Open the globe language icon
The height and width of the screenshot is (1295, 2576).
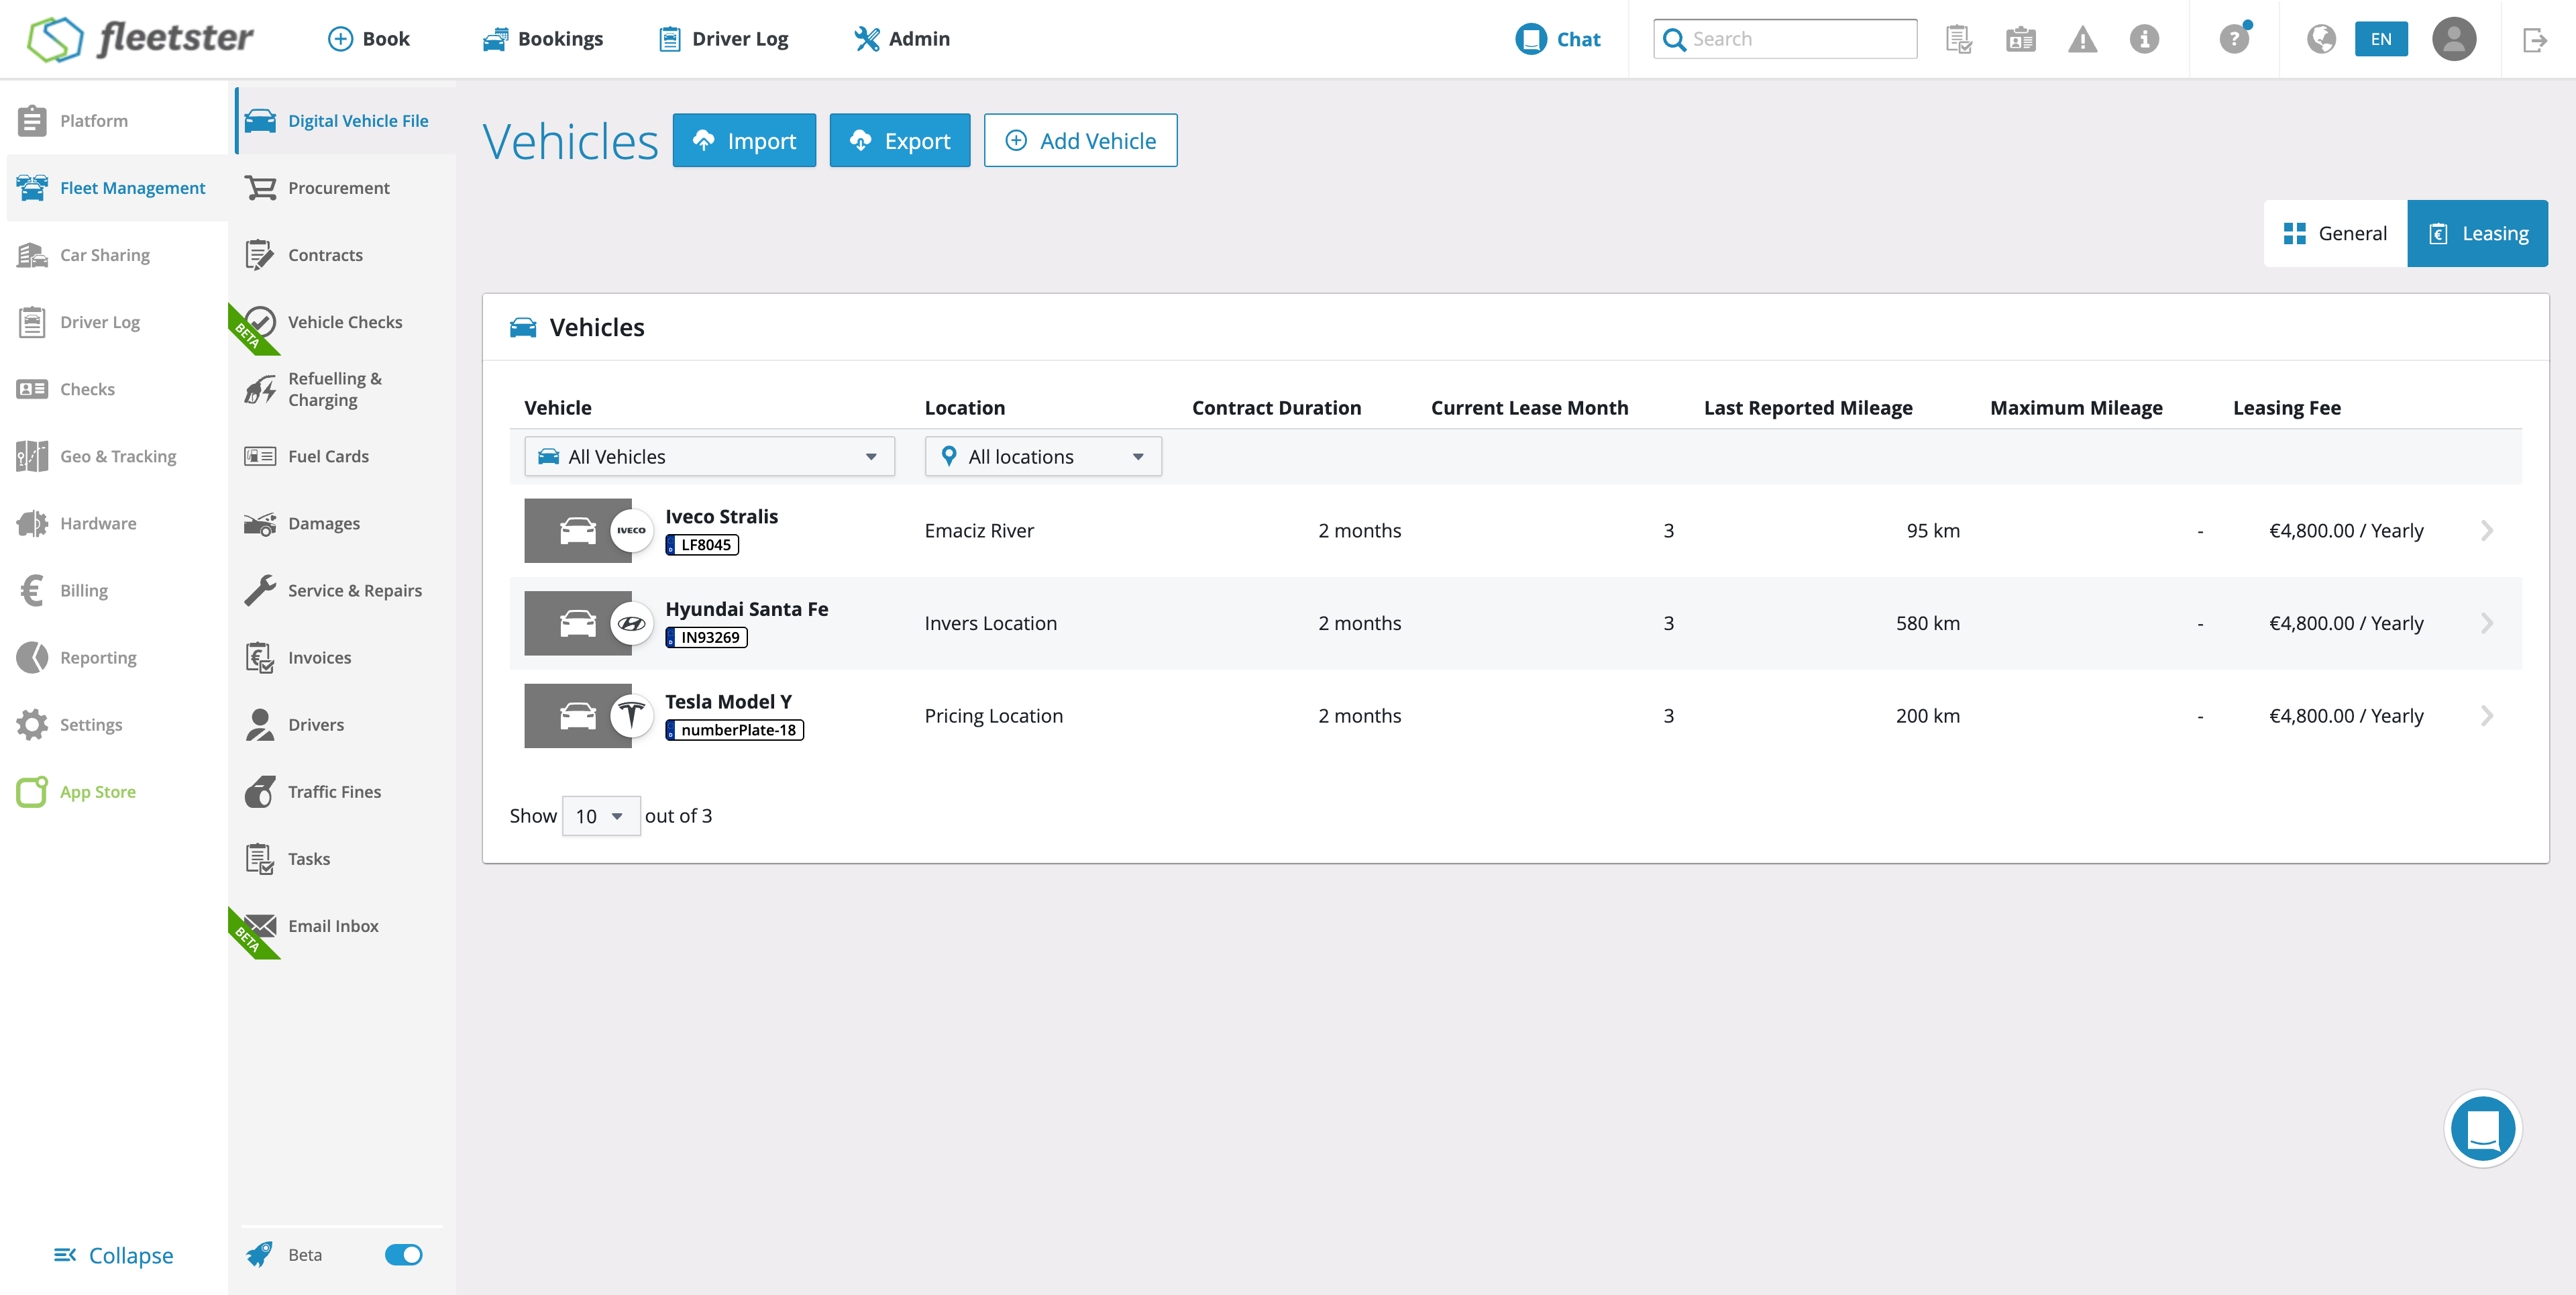point(2321,39)
